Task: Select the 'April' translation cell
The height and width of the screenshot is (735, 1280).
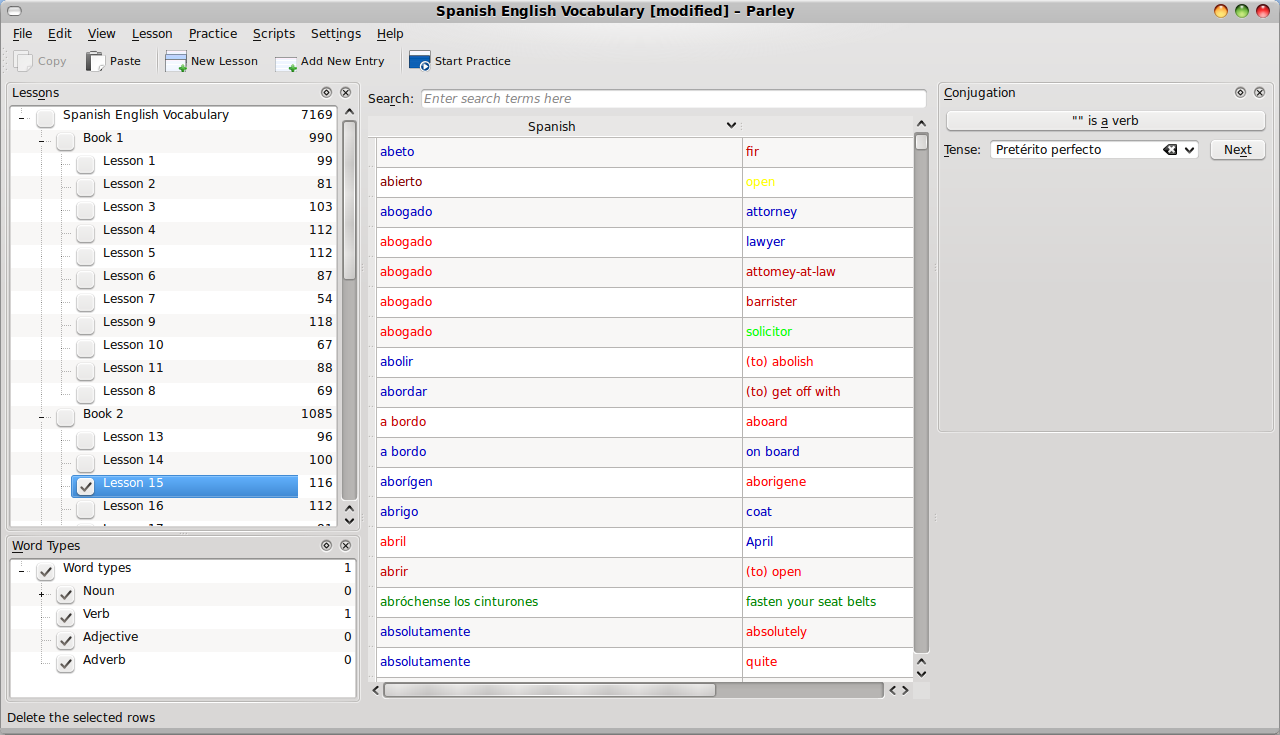Action: click(828, 542)
